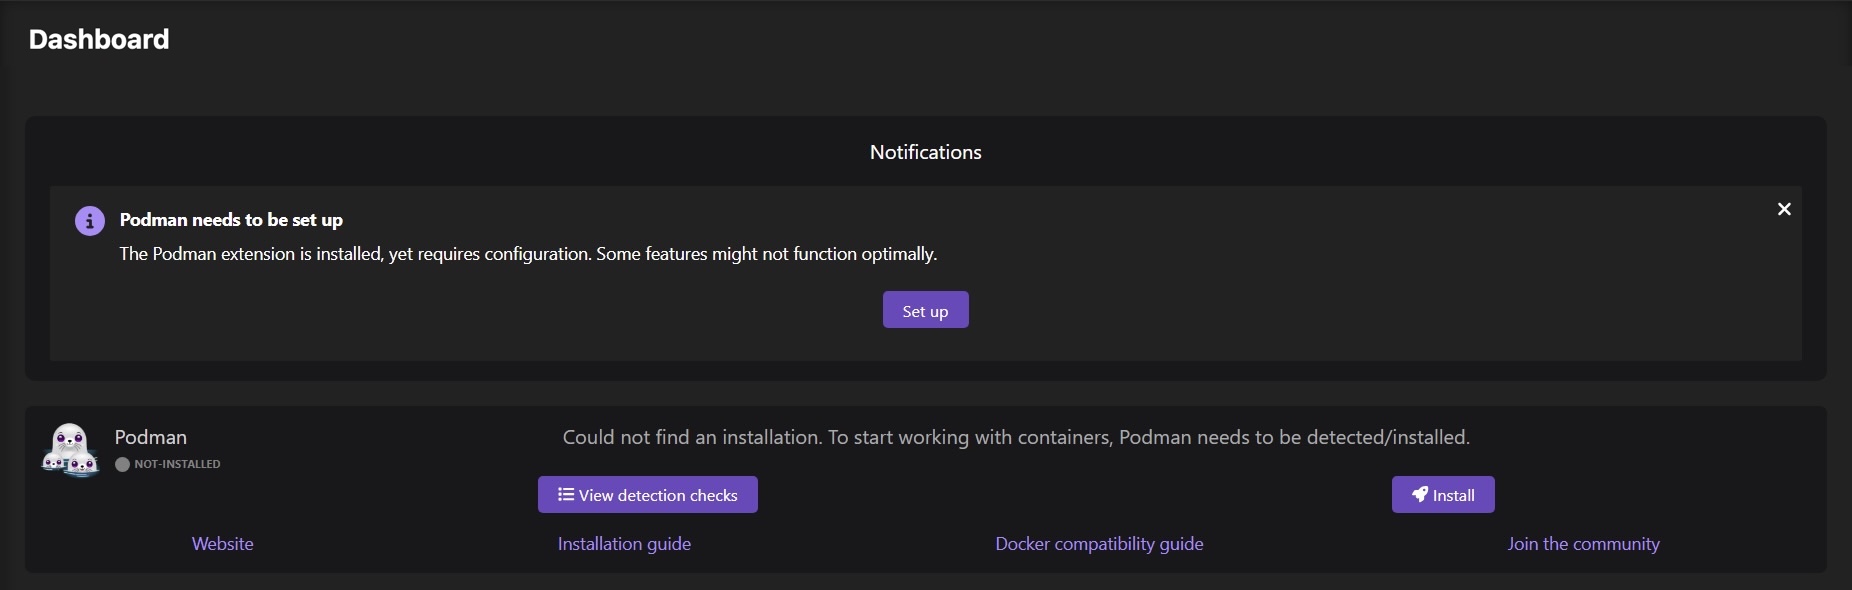Open the Installation guide link
Image resolution: width=1852 pixels, height=590 pixels.
click(624, 544)
